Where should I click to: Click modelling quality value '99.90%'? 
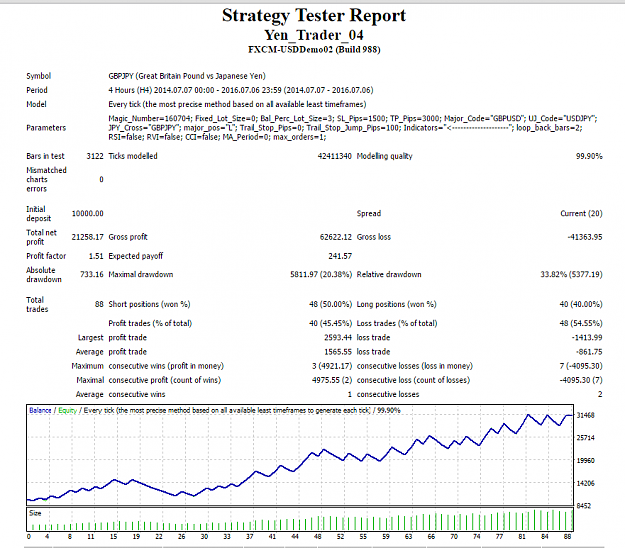[x=589, y=156]
